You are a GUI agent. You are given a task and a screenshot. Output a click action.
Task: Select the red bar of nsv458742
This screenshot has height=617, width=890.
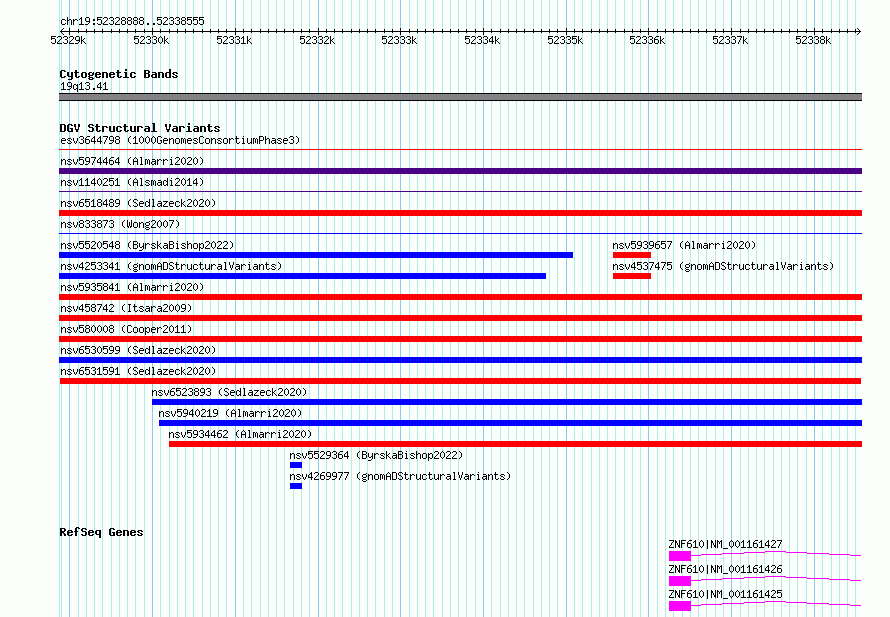[x=460, y=318]
